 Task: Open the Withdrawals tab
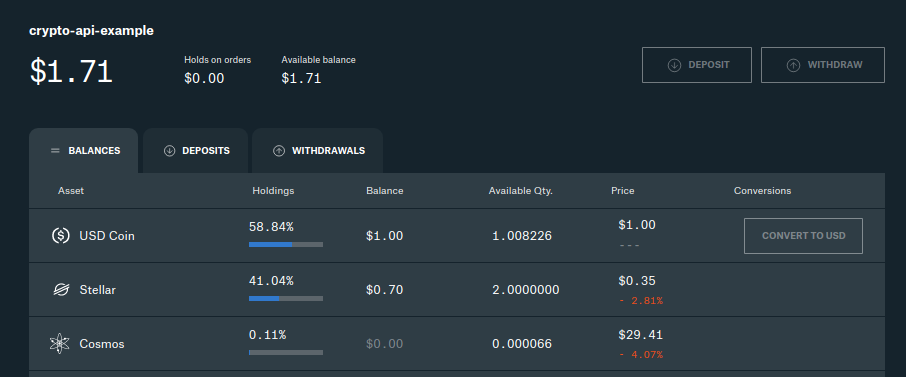[317, 150]
